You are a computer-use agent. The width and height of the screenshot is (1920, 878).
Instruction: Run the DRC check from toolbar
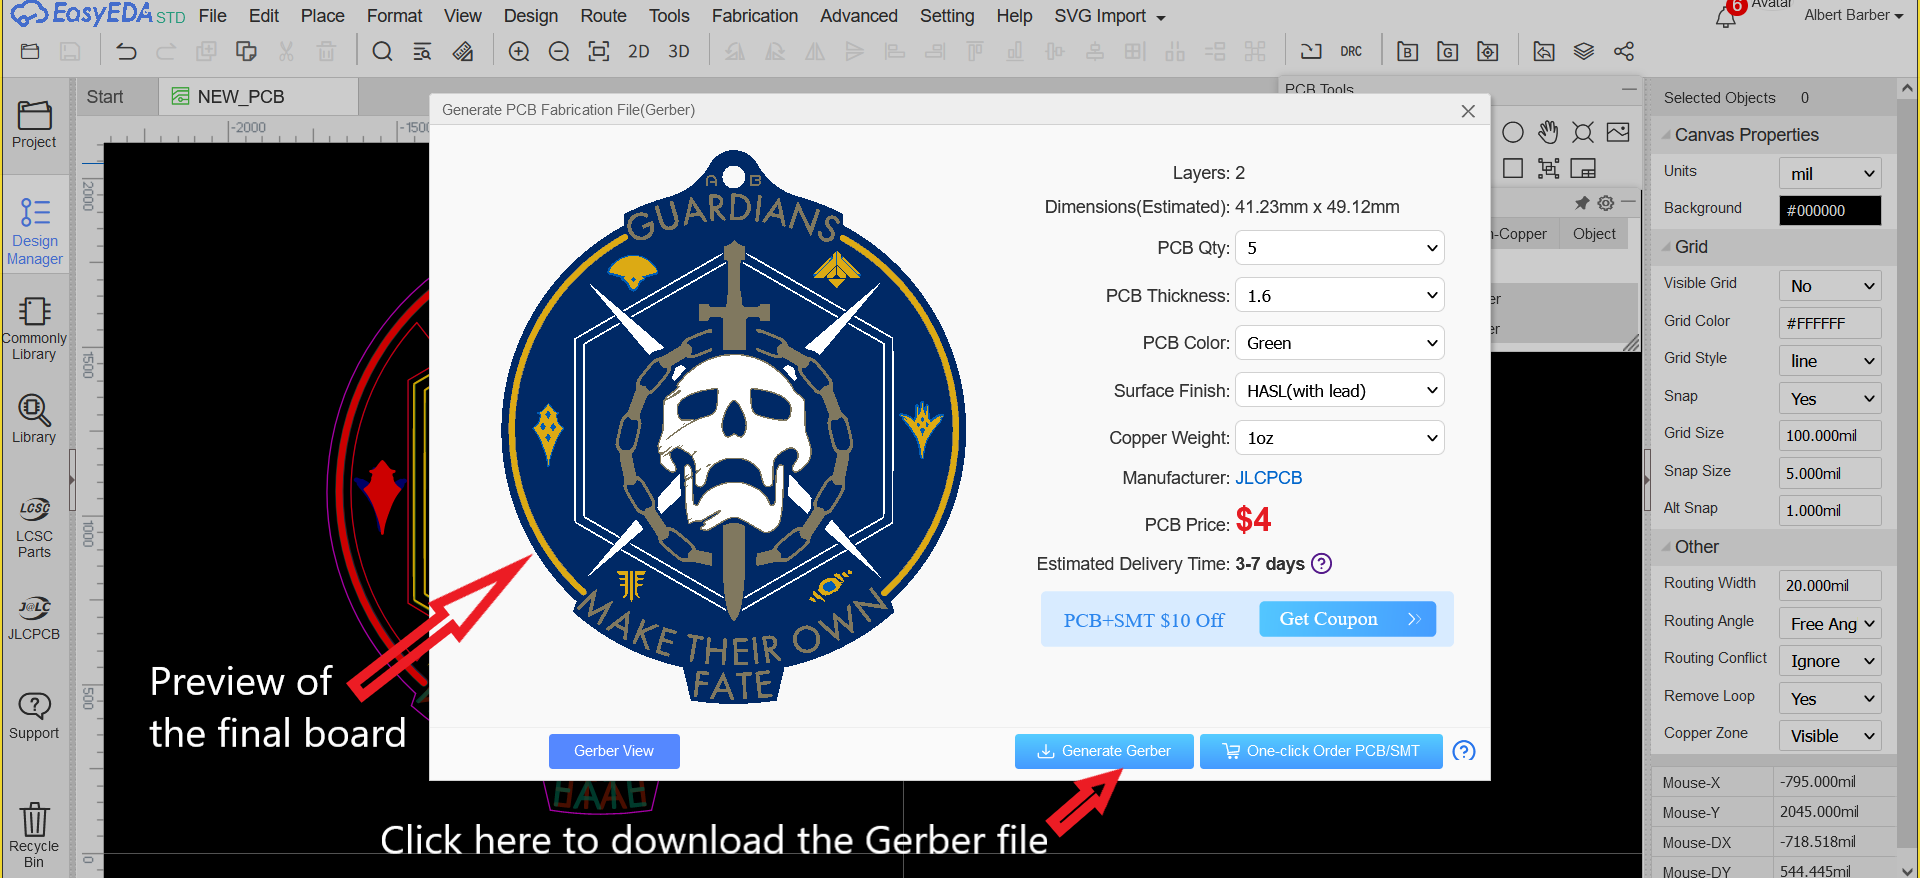[1351, 52]
